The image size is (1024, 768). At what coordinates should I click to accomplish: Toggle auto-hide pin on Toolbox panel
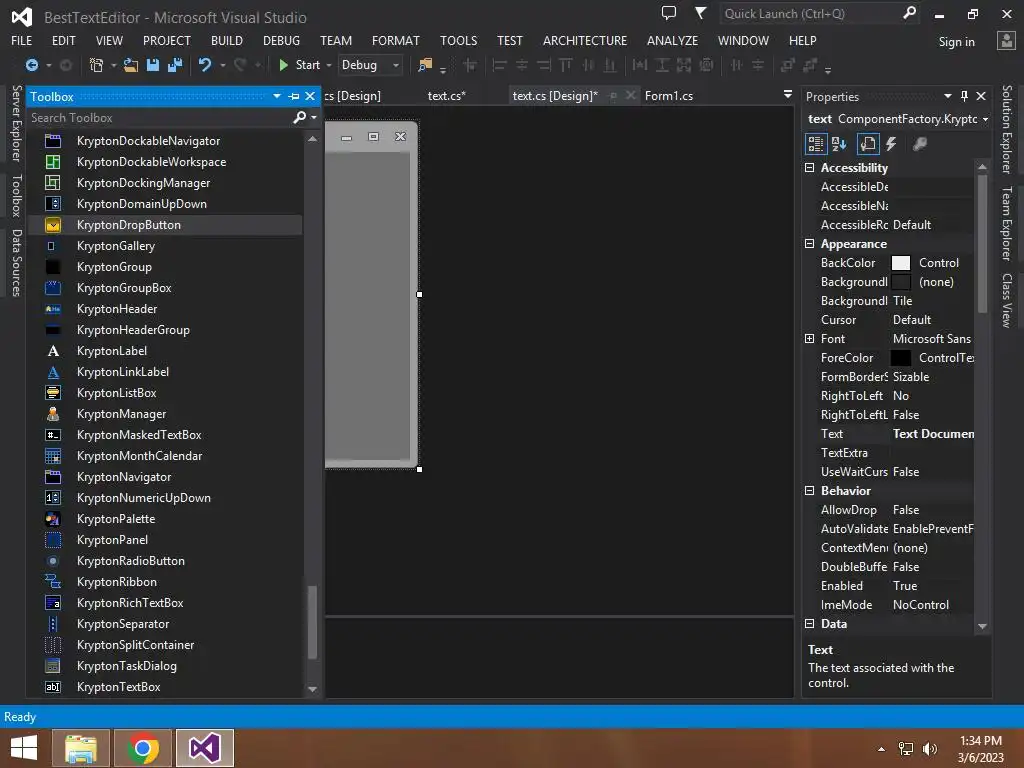click(x=294, y=96)
